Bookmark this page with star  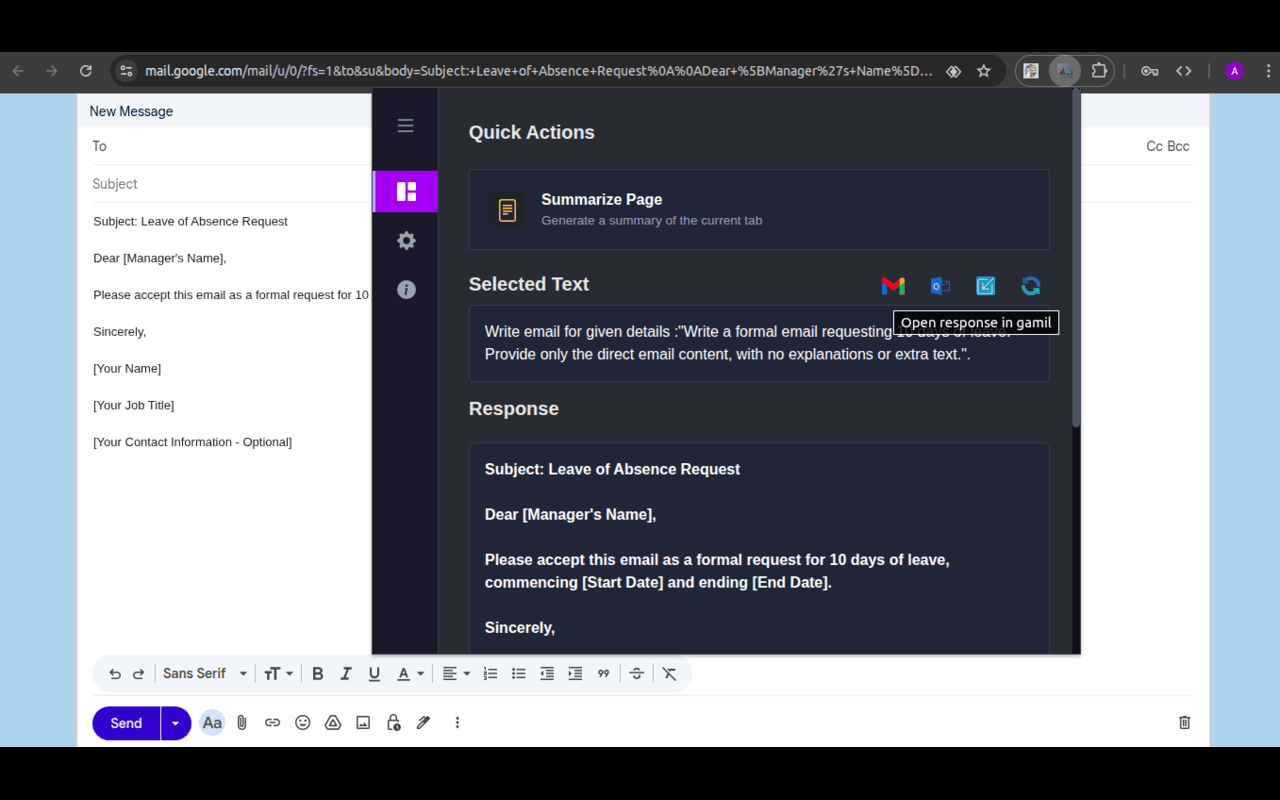tap(984, 71)
